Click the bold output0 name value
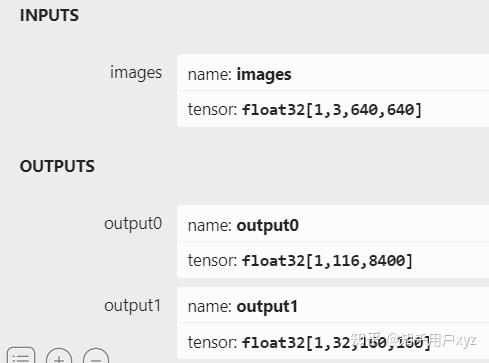Image resolution: width=489 pixels, height=363 pixels. click(x=267, y=226)
